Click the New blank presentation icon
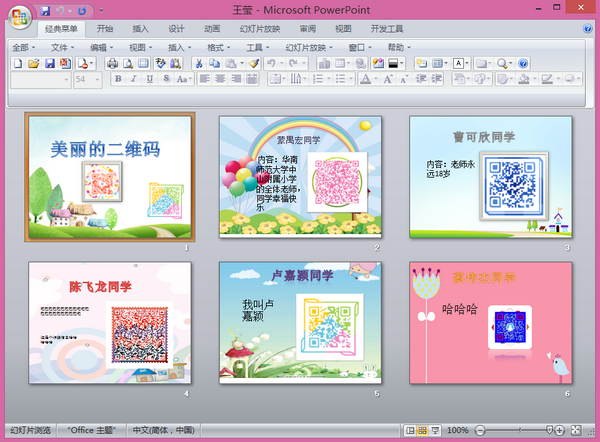The width and height of the screenshot is (600, 442). click(18, 63)
